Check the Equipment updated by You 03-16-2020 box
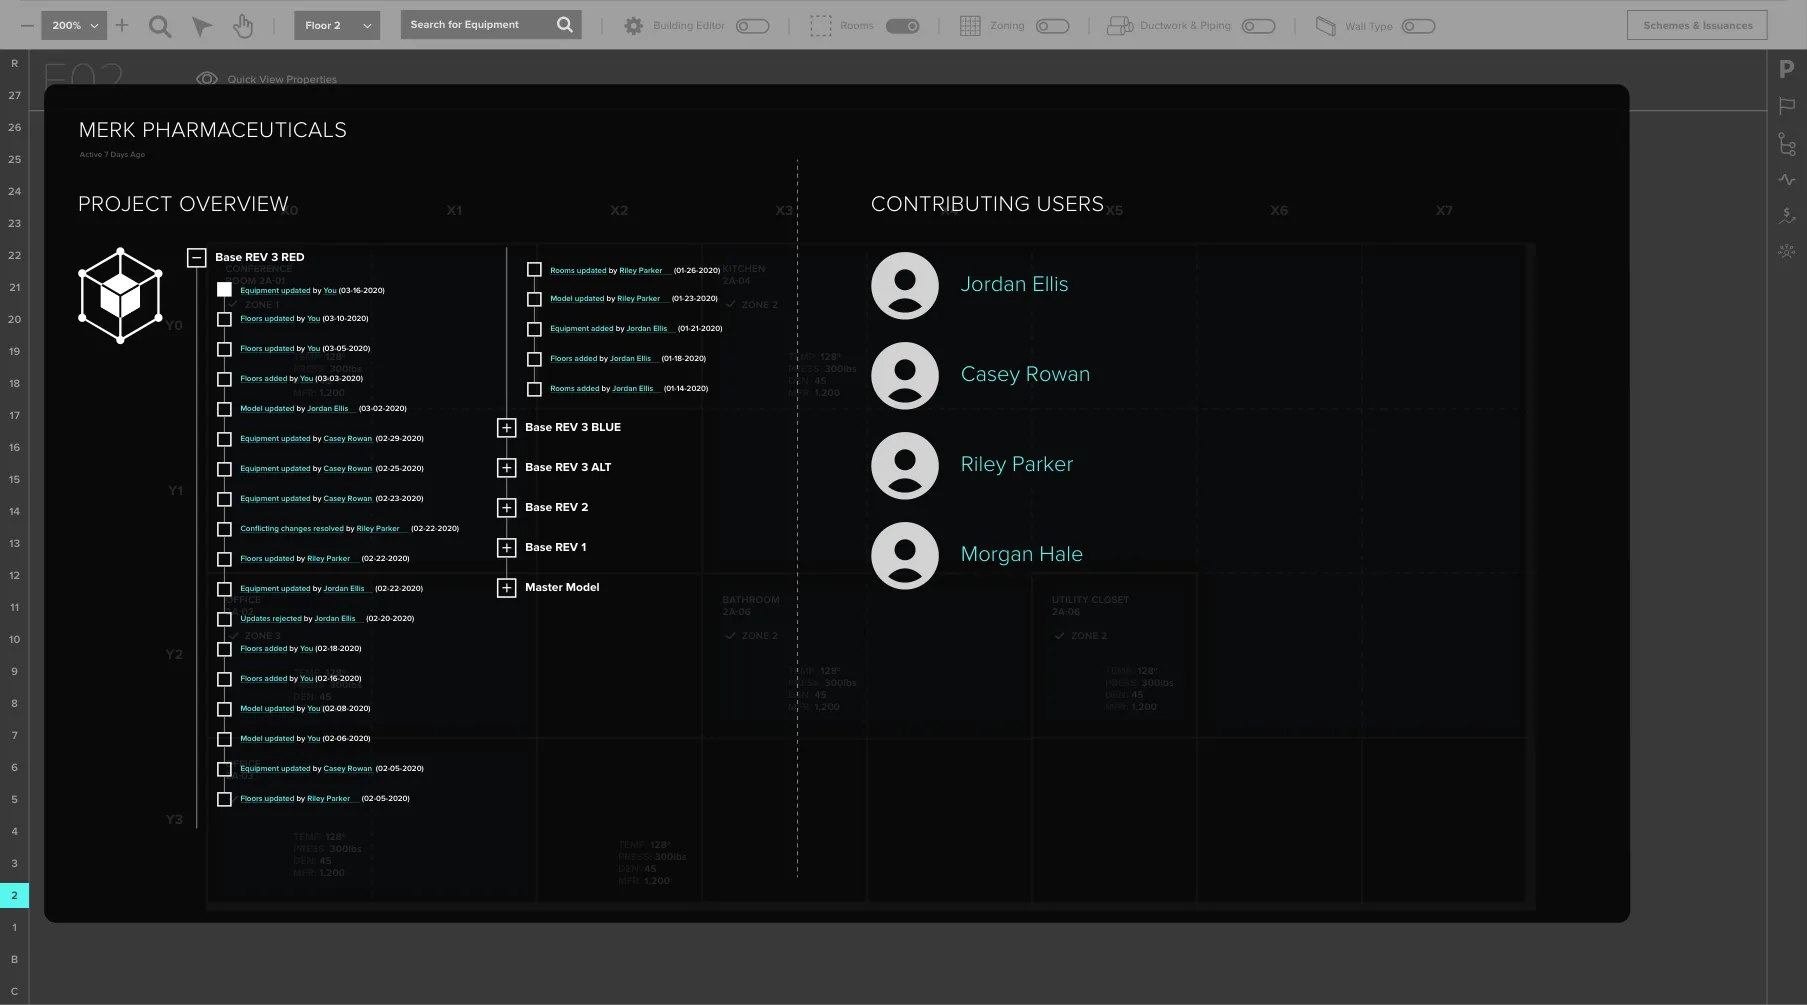The width and height of the screenshot is (1807, 1005). [224, 289]
